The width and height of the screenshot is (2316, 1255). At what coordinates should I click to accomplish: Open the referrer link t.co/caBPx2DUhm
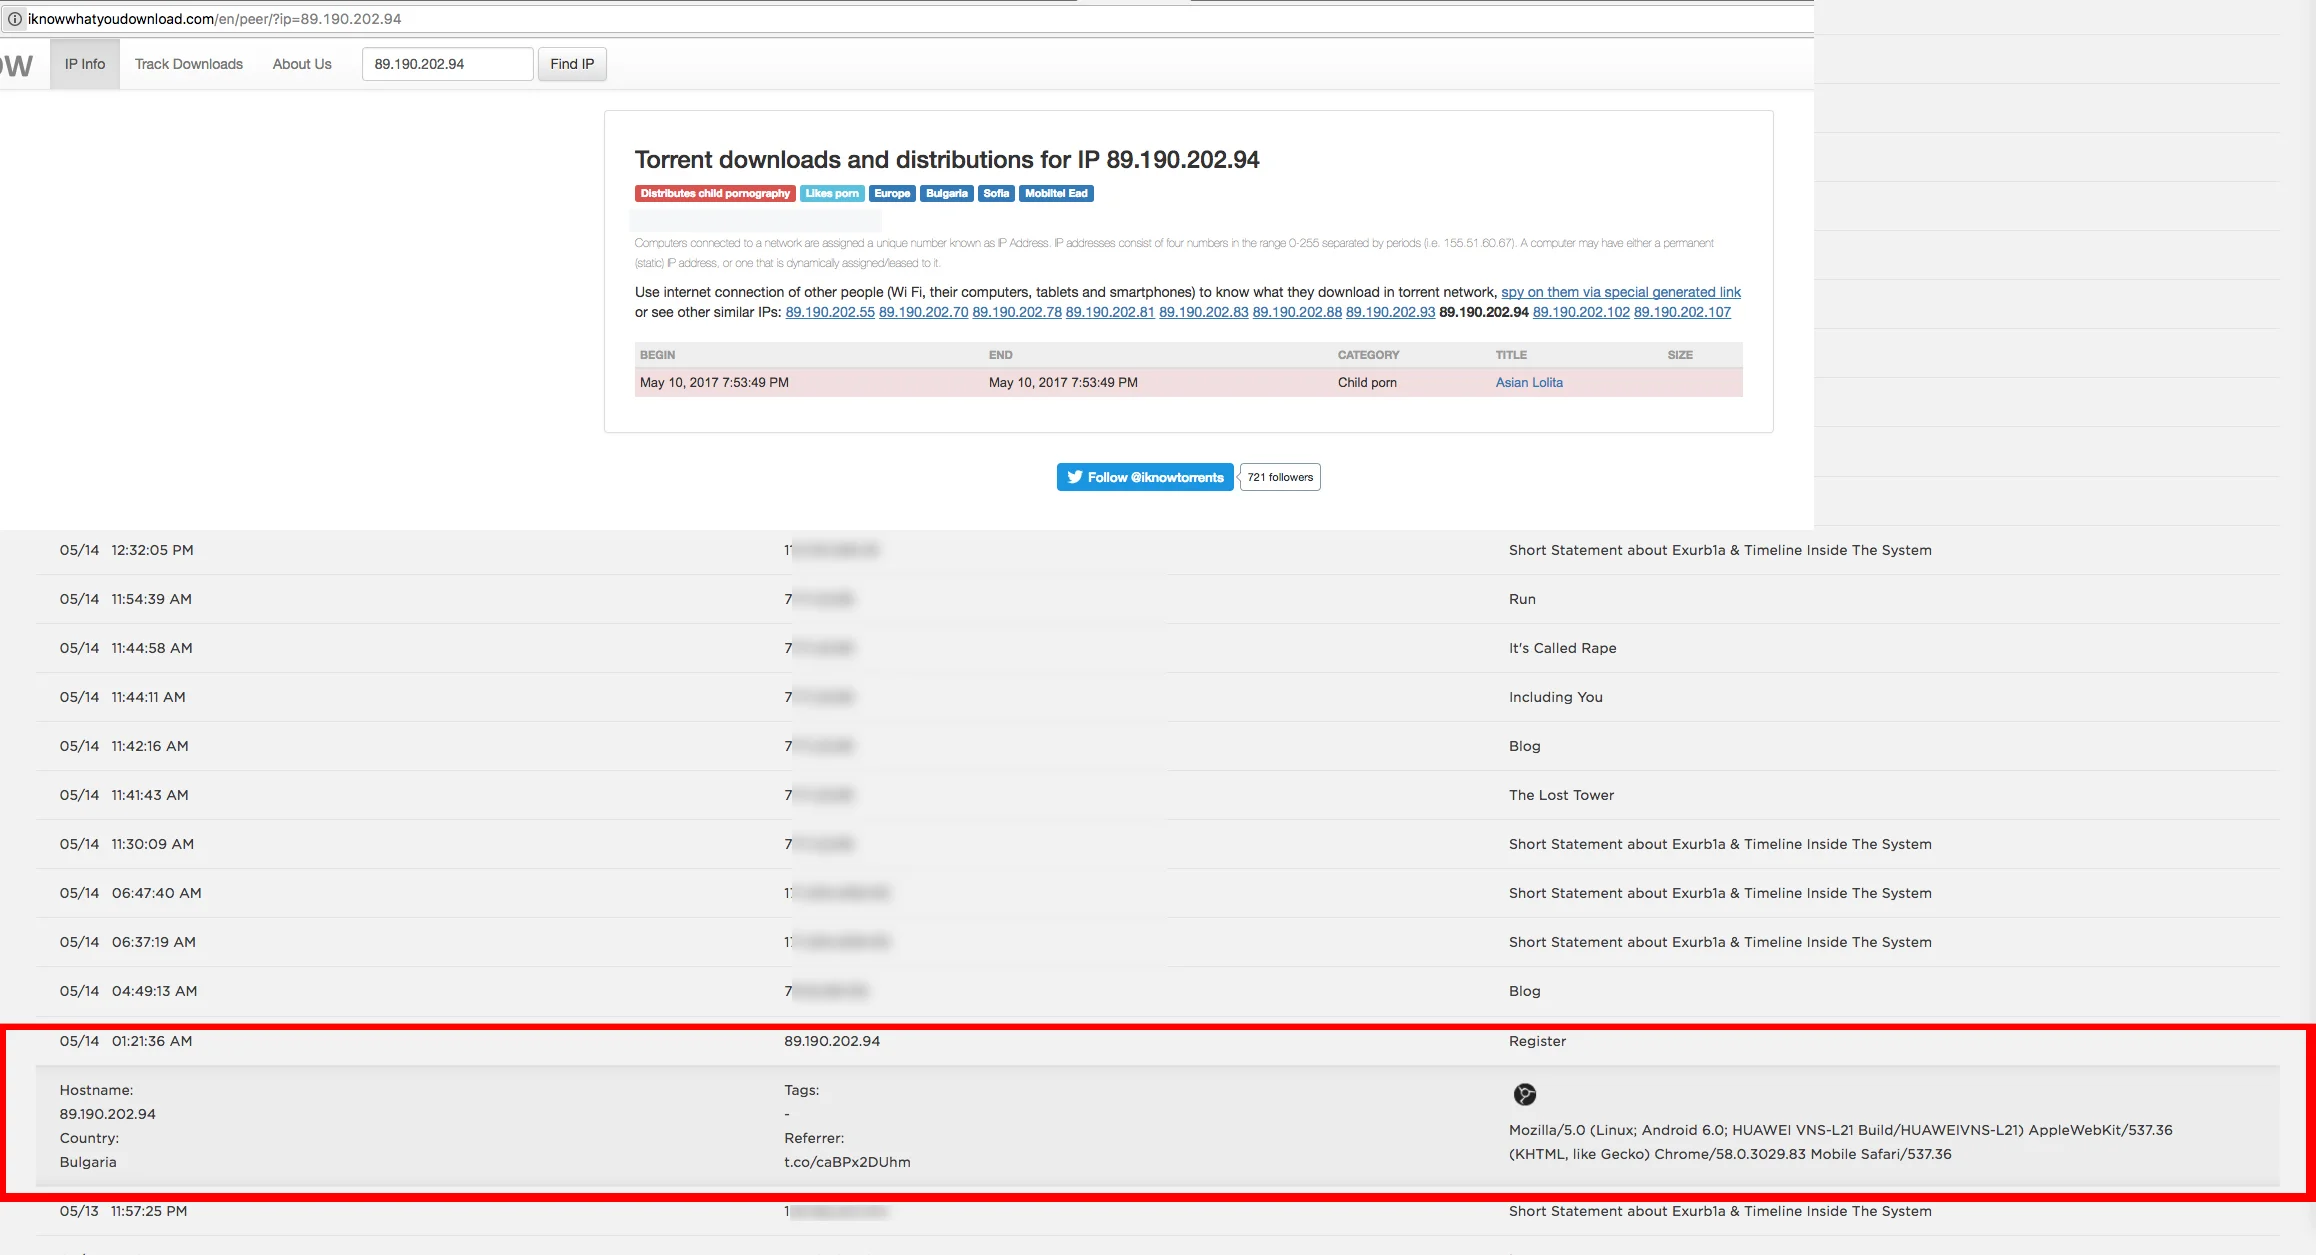[x=847, y=1162]
